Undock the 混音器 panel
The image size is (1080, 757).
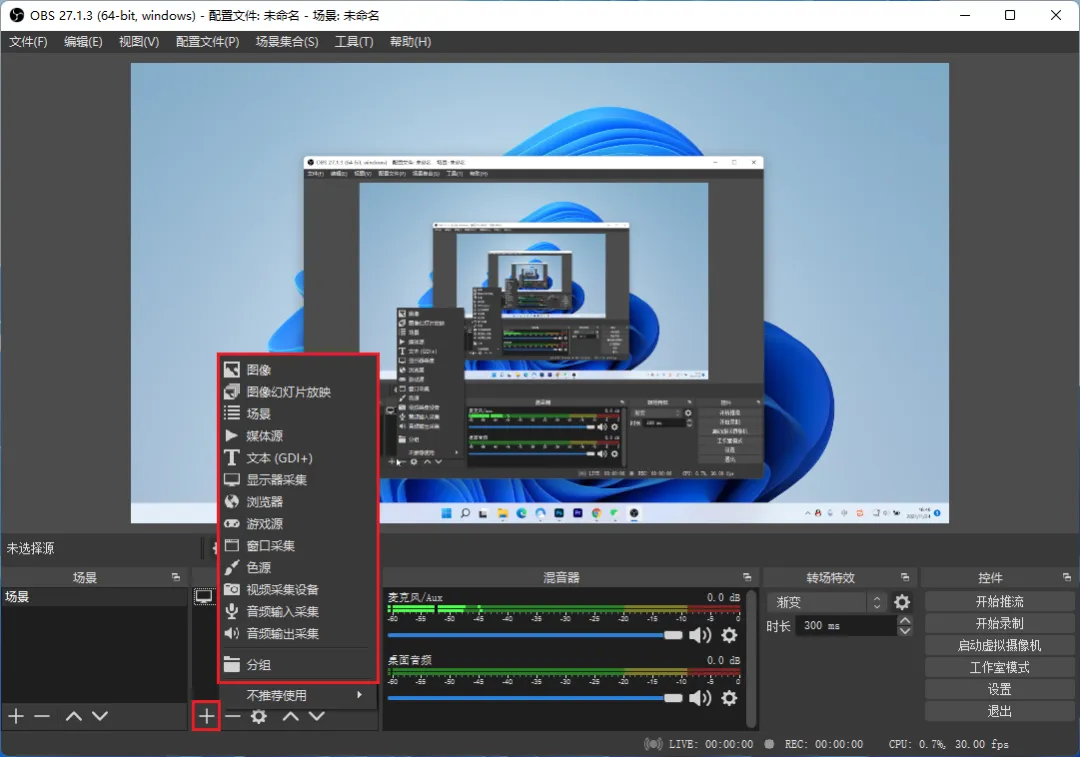tap(747, 577)
